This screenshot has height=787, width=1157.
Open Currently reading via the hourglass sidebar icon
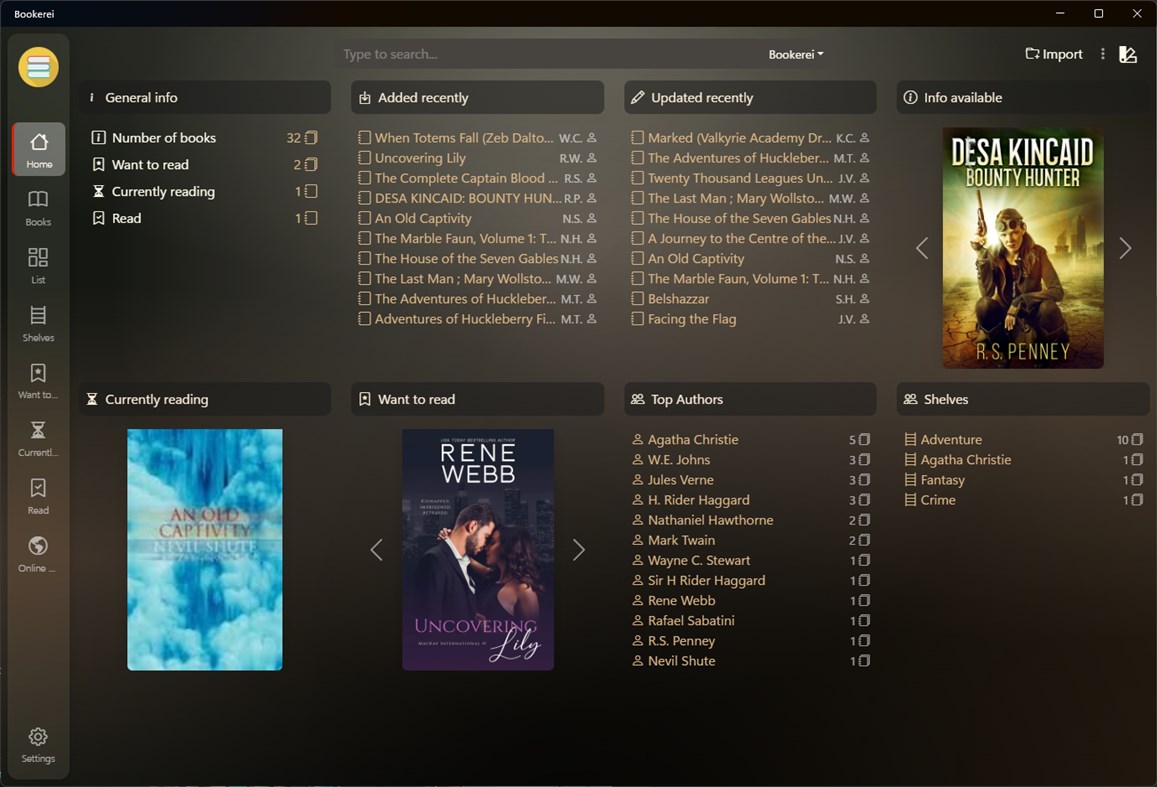37,438
